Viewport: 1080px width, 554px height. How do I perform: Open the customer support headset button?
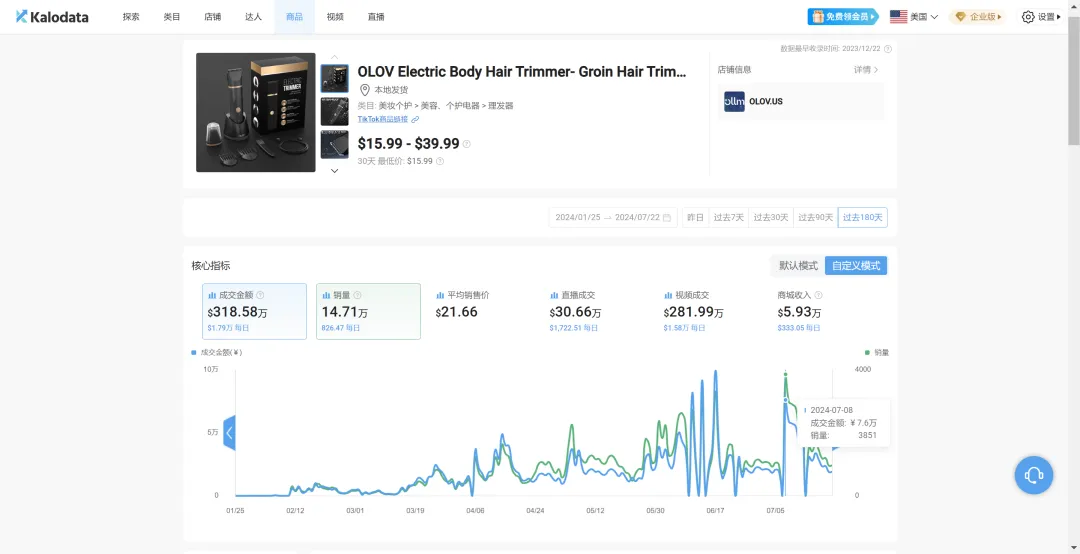pyautogui.click(x=1033, y=475)
